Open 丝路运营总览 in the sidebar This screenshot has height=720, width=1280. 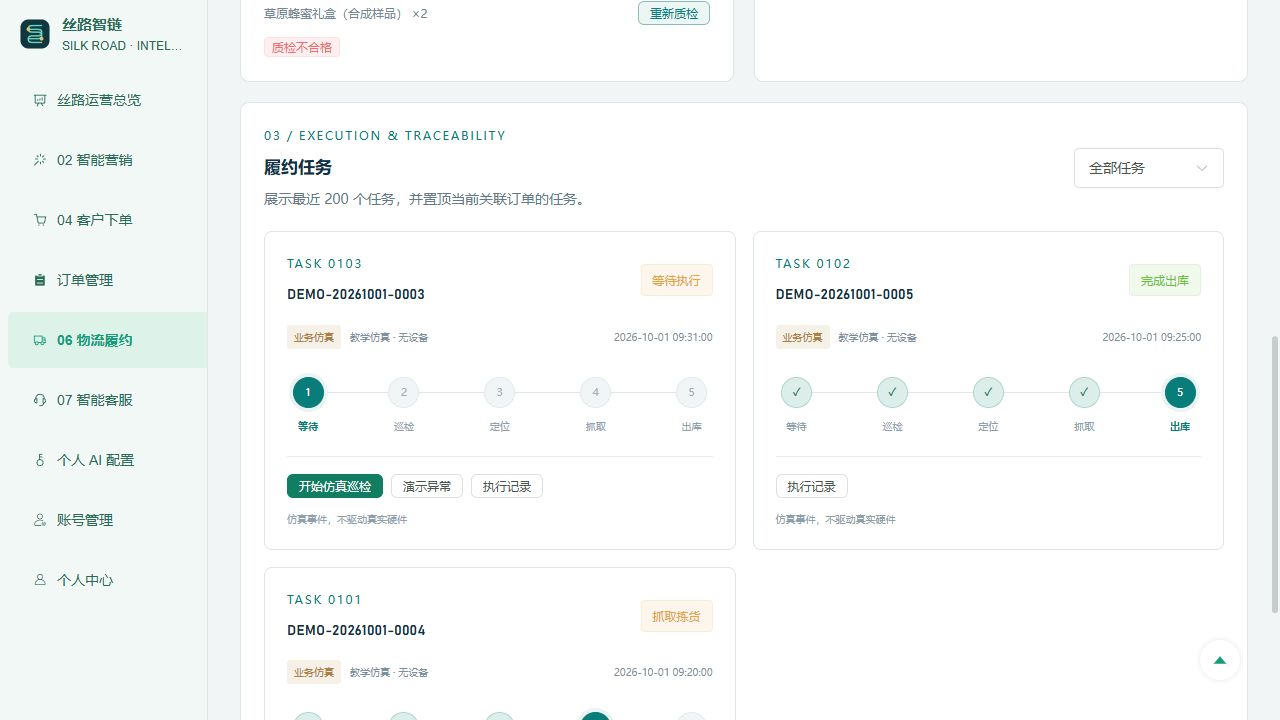click(x=107, y=100)
